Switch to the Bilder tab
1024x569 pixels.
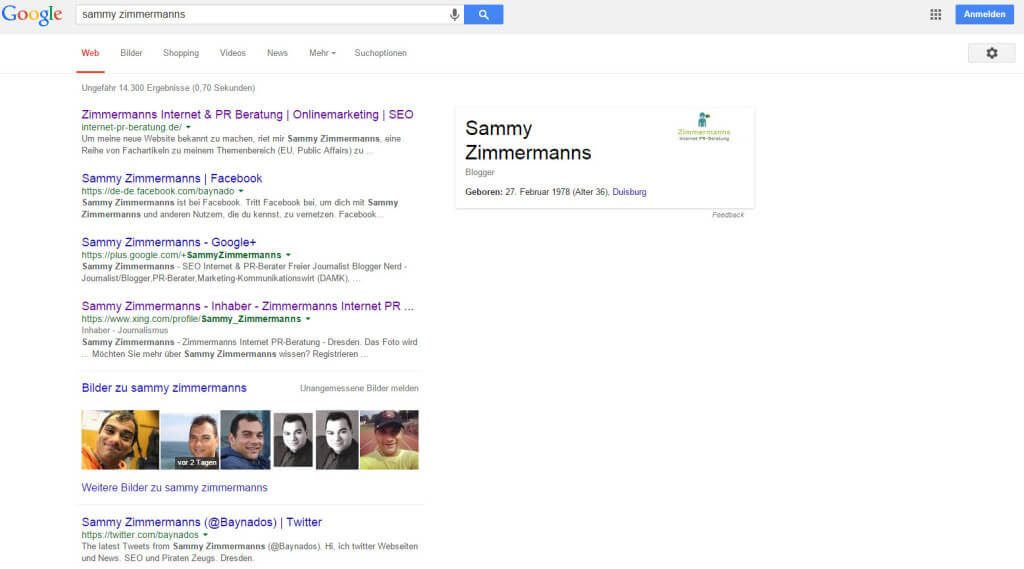(131, 53)
